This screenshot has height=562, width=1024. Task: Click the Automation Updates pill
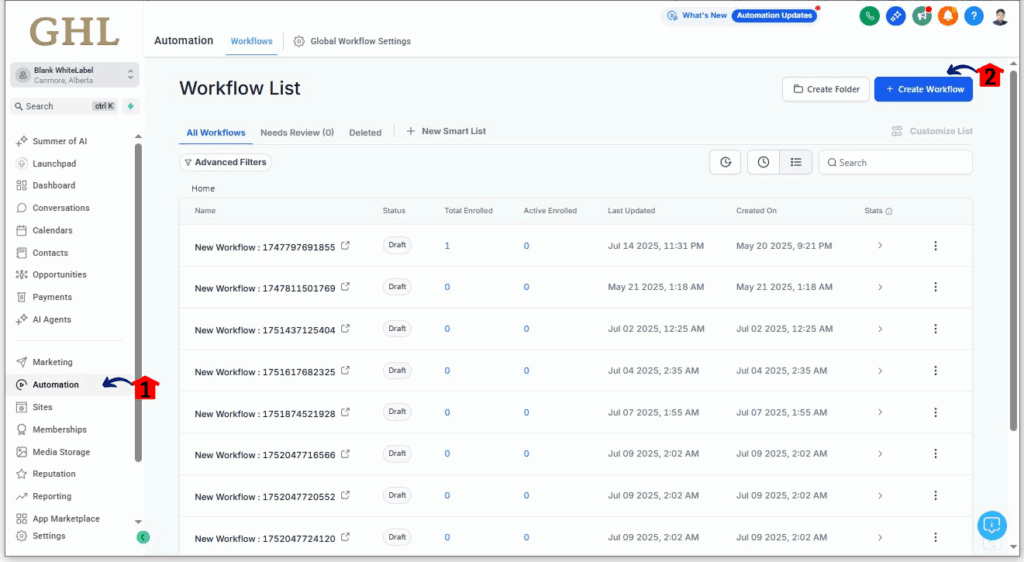click(775, 16)
